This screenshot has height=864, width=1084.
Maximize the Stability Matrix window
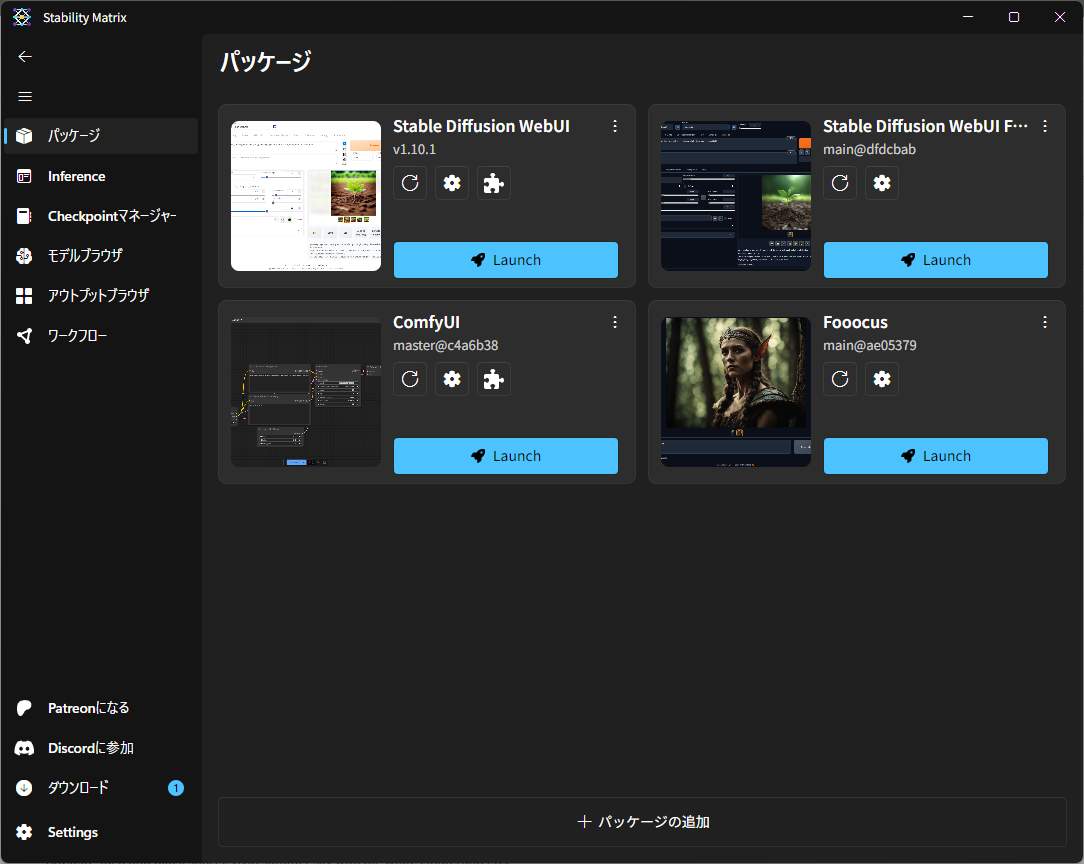(x=1013, y=17)
